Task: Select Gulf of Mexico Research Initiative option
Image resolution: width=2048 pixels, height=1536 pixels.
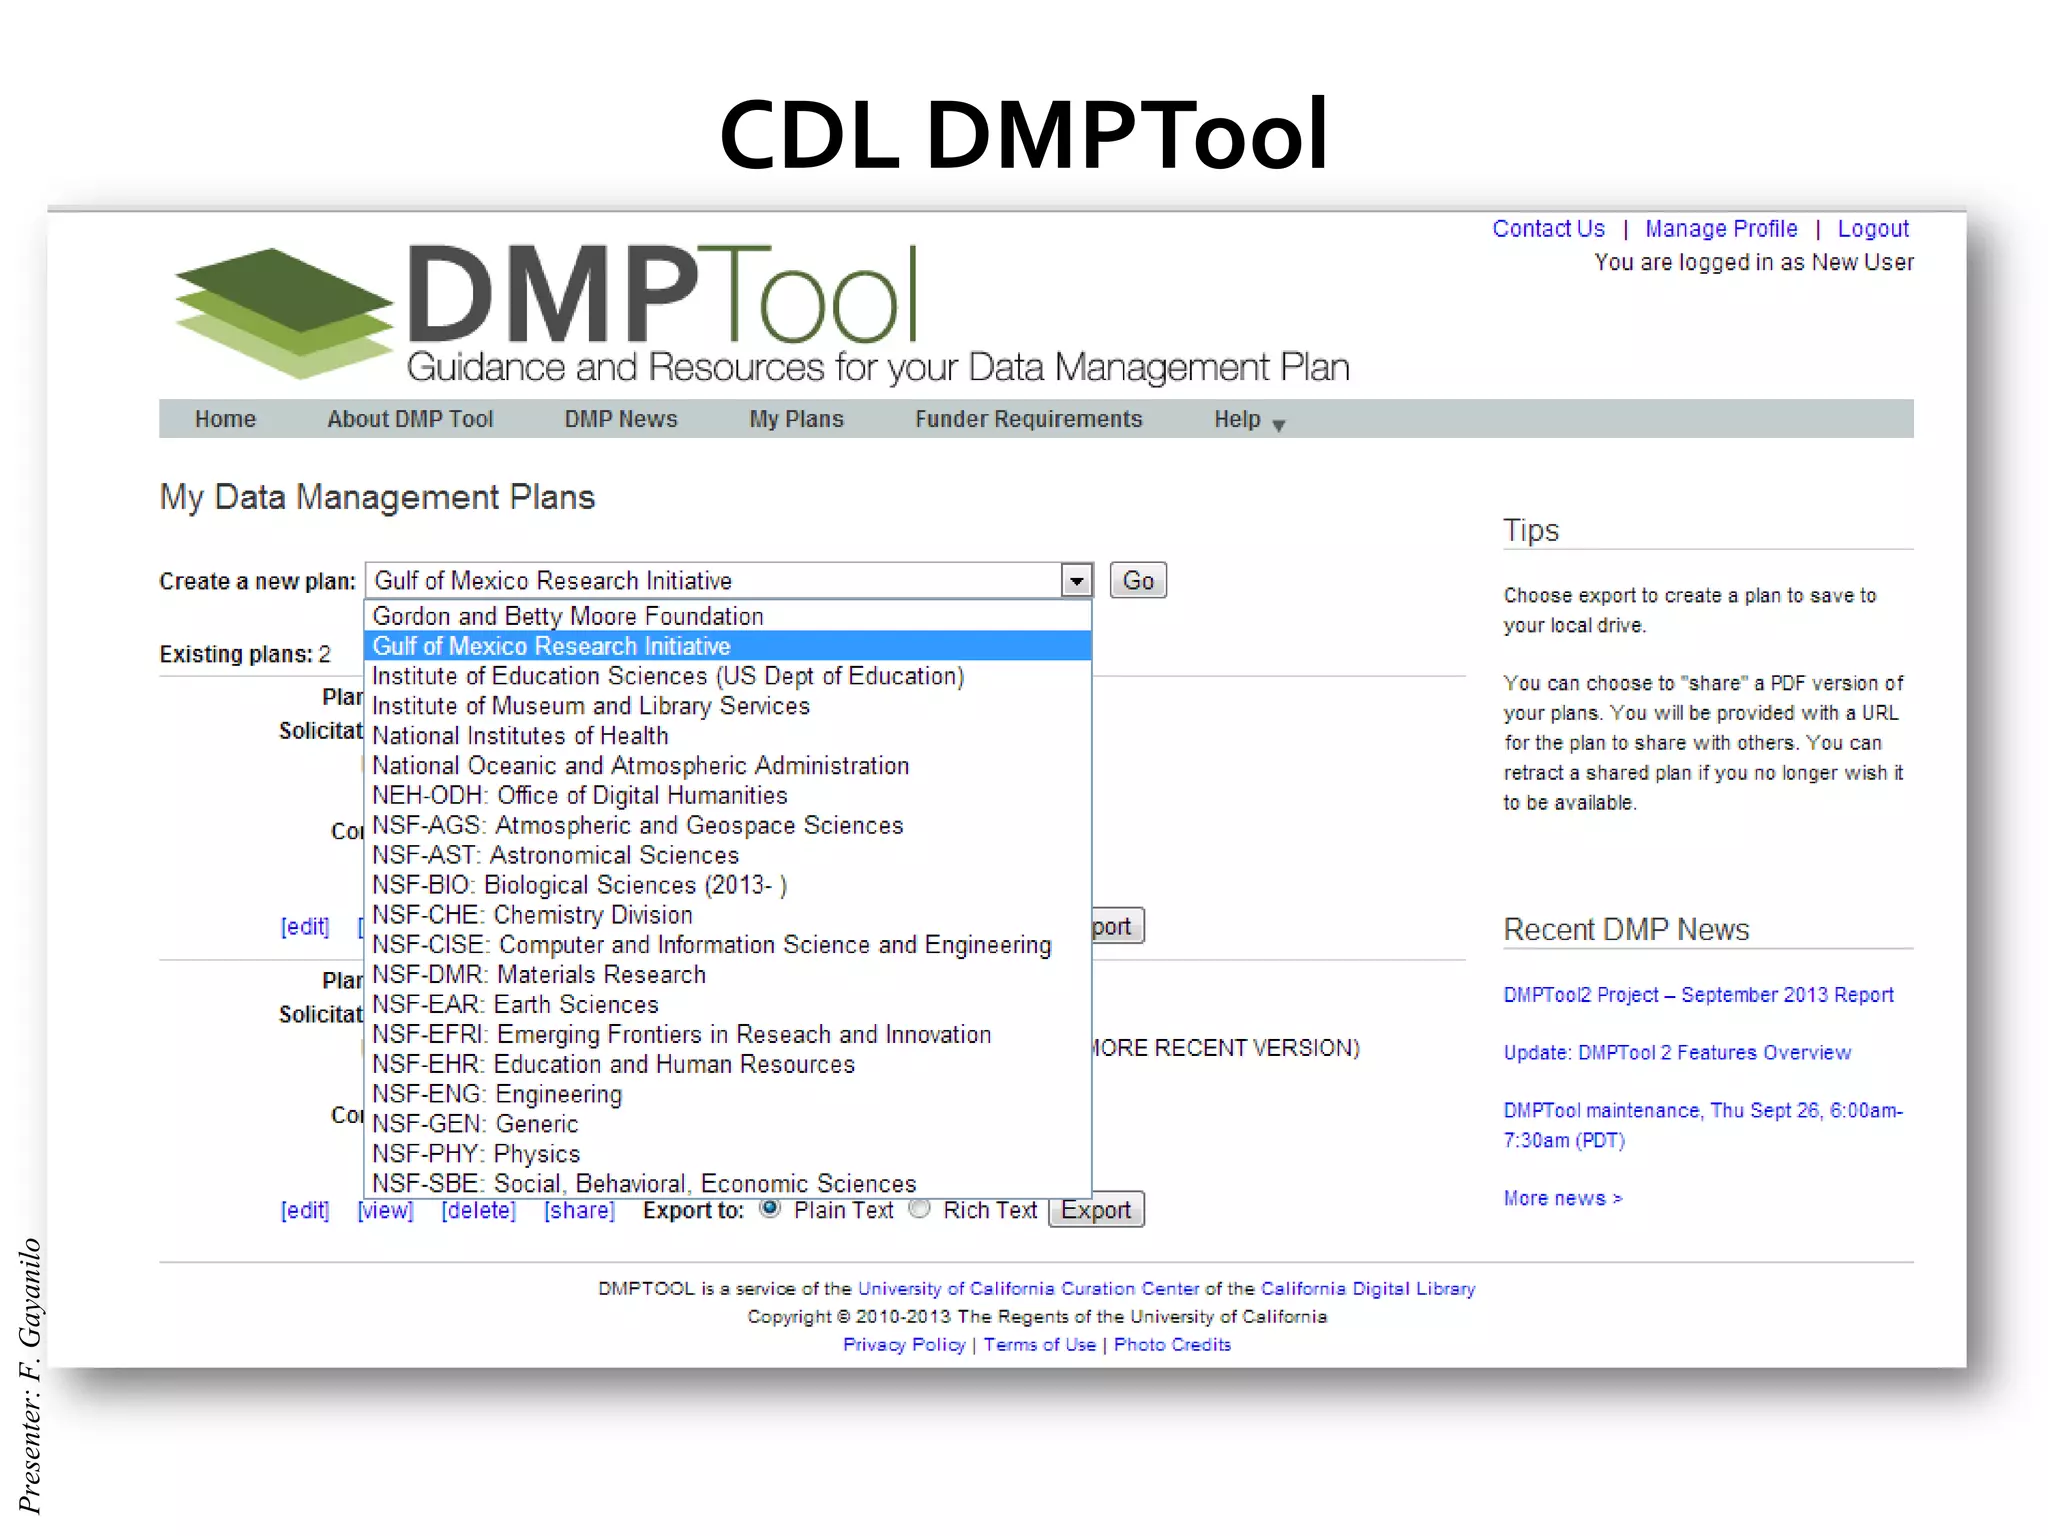Action: point(728,646)
